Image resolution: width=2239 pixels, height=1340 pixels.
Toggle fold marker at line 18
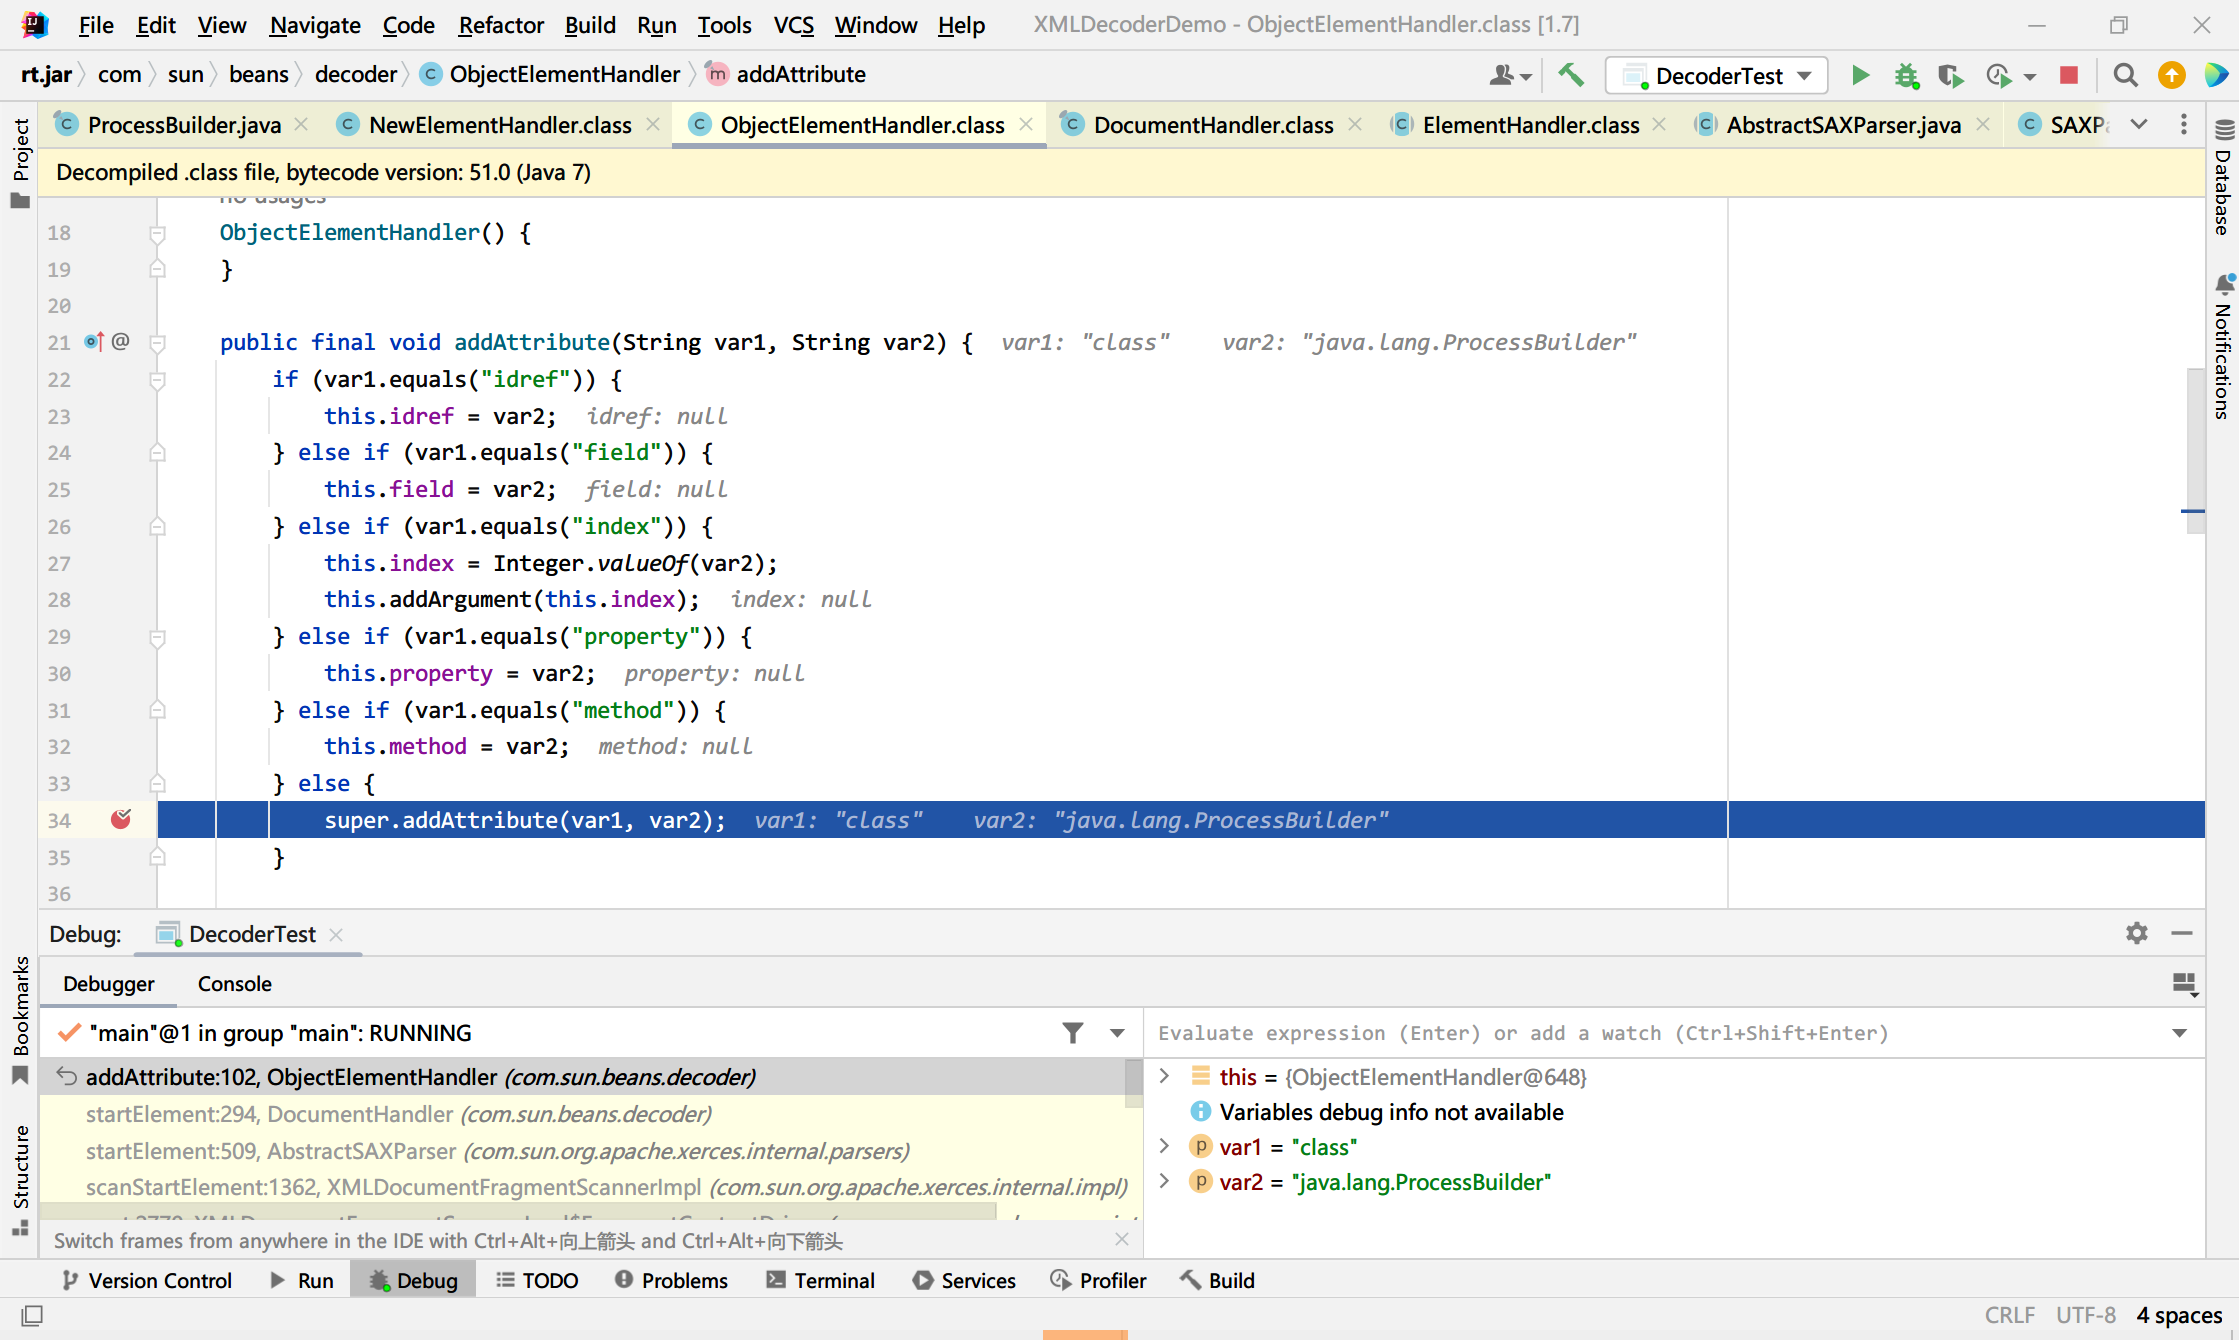(157, 233)
